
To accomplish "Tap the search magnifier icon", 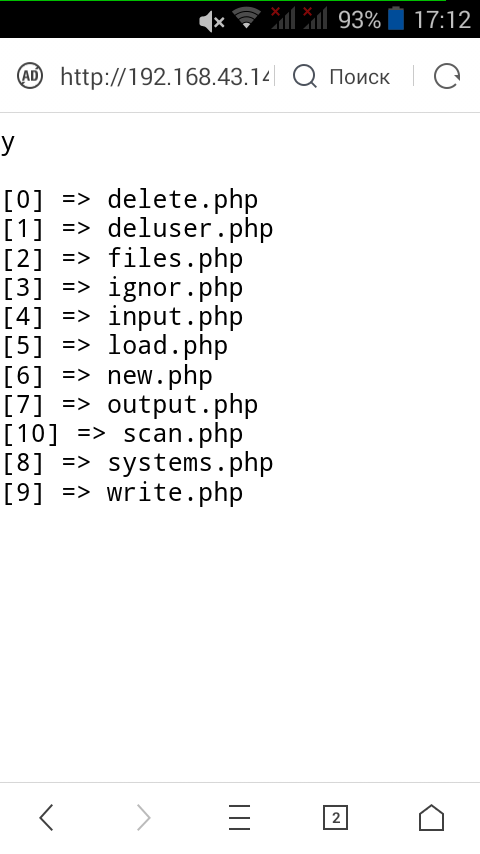I will [305, 76].
